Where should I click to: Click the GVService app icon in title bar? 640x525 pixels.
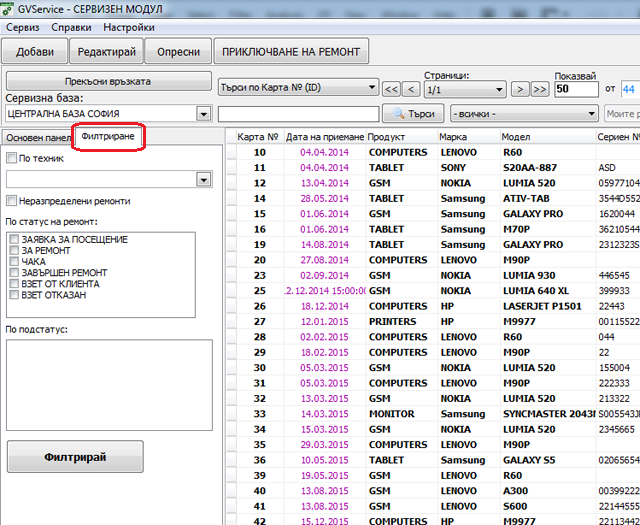(x=7, y=9)
